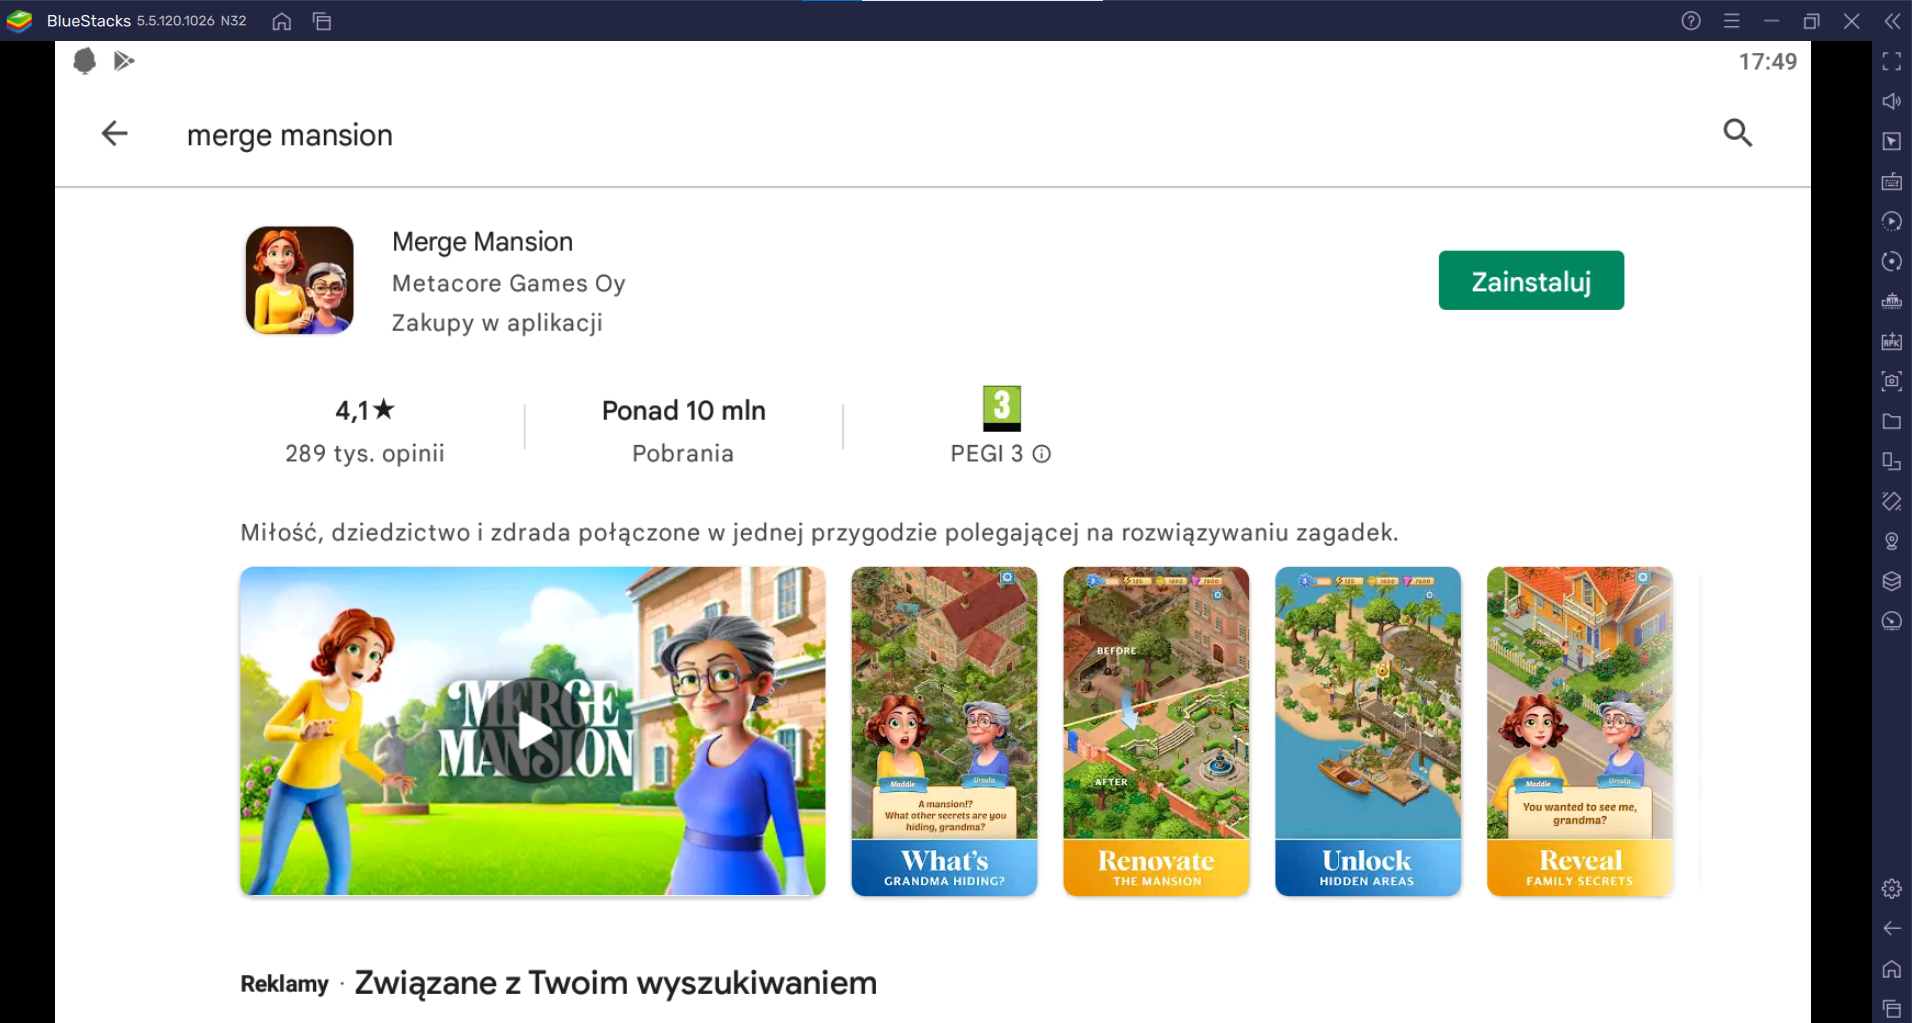This screenshot has width=1912, height=1023.
Task: Click the multi-window resize icon in the sidebar
Action: [1892, 461]
